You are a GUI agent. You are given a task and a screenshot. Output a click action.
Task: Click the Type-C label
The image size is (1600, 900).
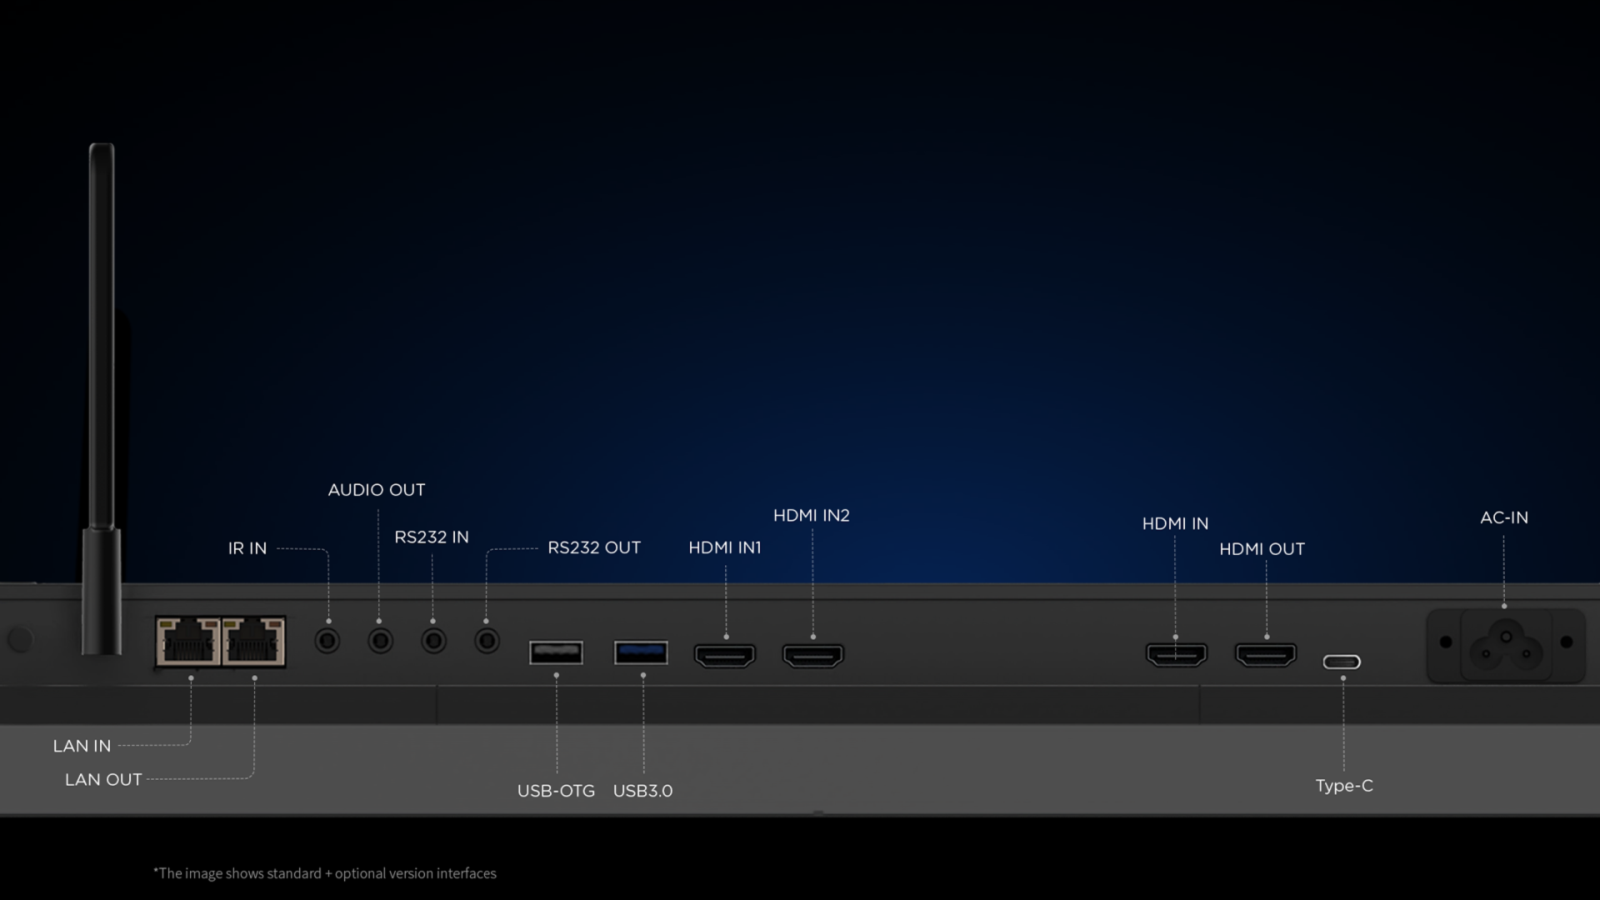1344,786
